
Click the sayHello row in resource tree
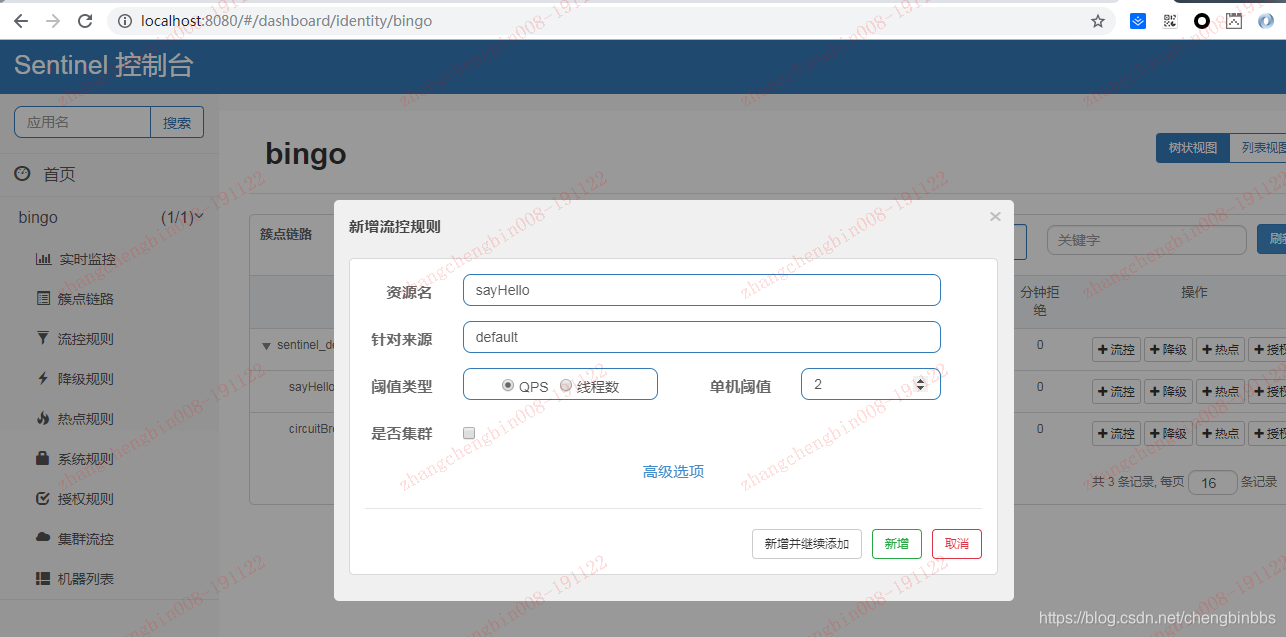[x=311, y=386]
